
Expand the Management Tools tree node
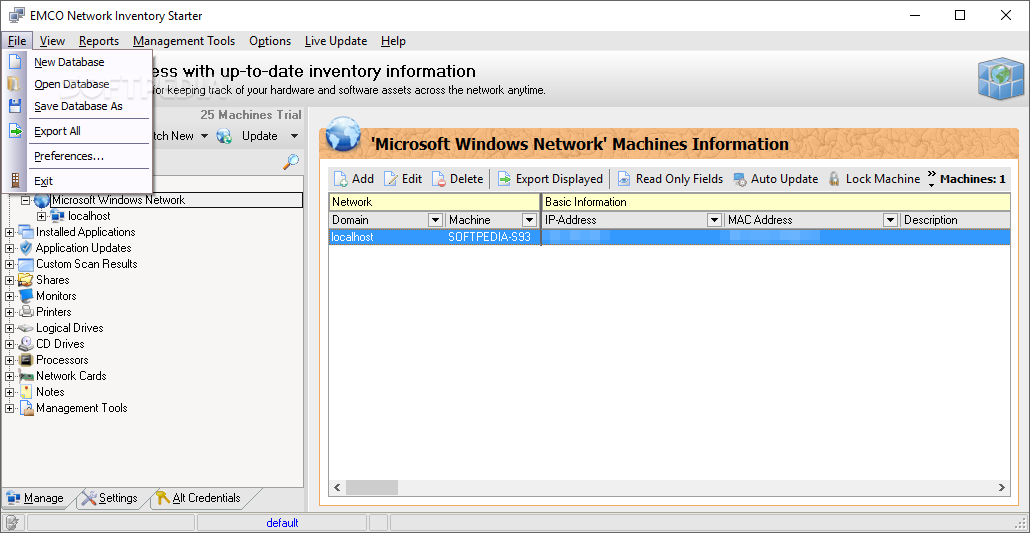[10, 408]
